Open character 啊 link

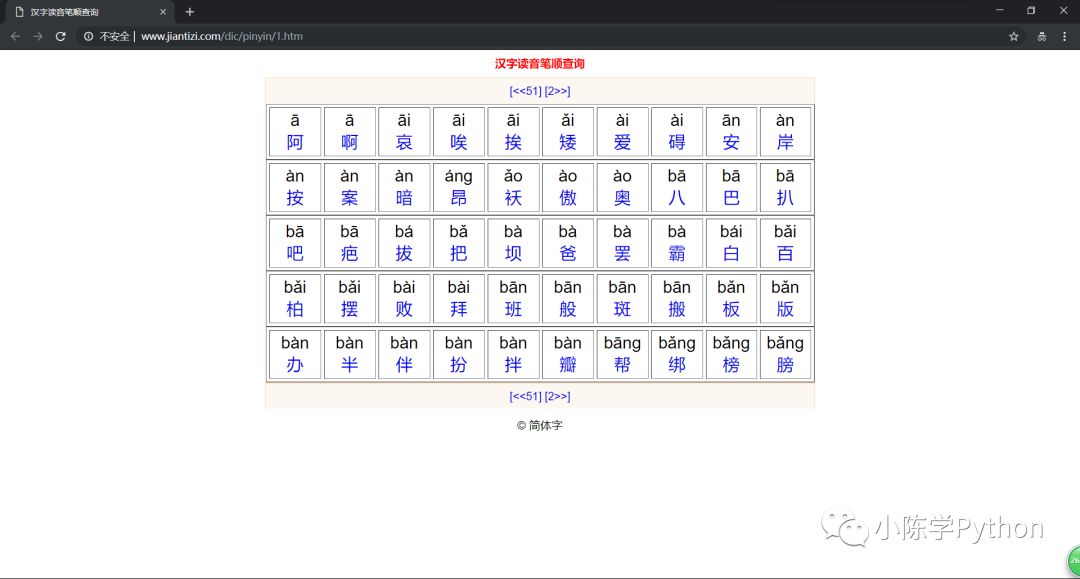click(349, 143)
